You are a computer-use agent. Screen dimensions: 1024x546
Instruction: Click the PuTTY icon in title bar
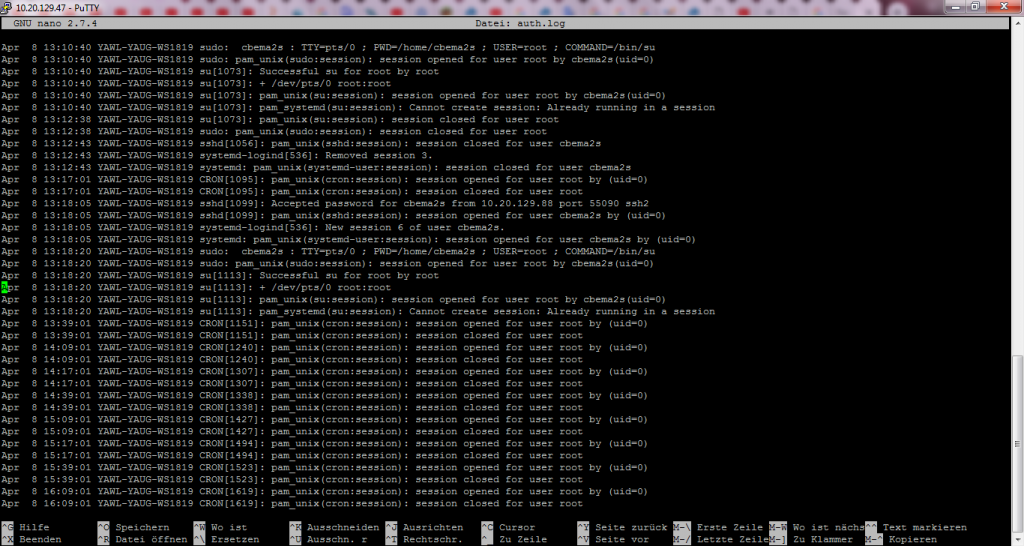[x=8, y=7]
